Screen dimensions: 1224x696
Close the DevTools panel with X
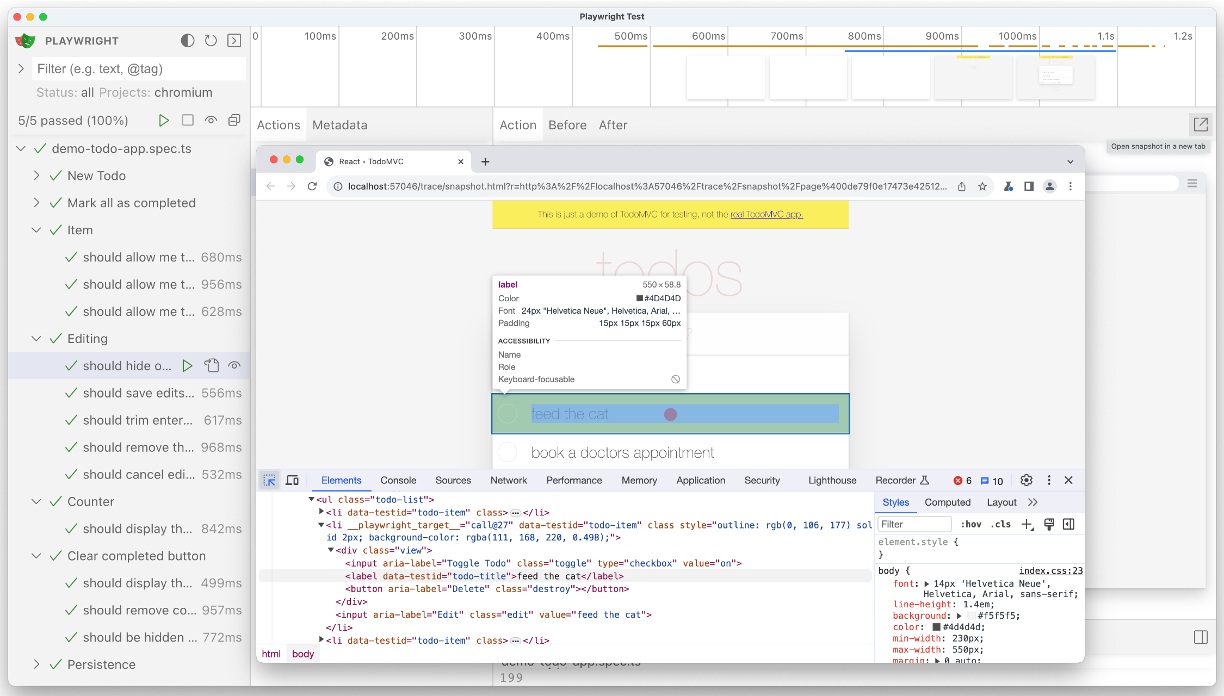pyautogui.click(x=1068, y=480)
